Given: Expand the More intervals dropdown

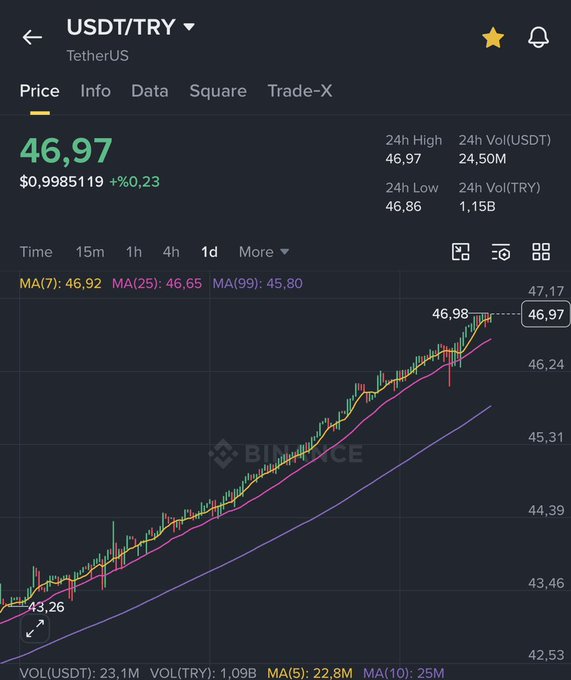Looking at the screenshot, I should pyautogui.click(x=264, y=252).
